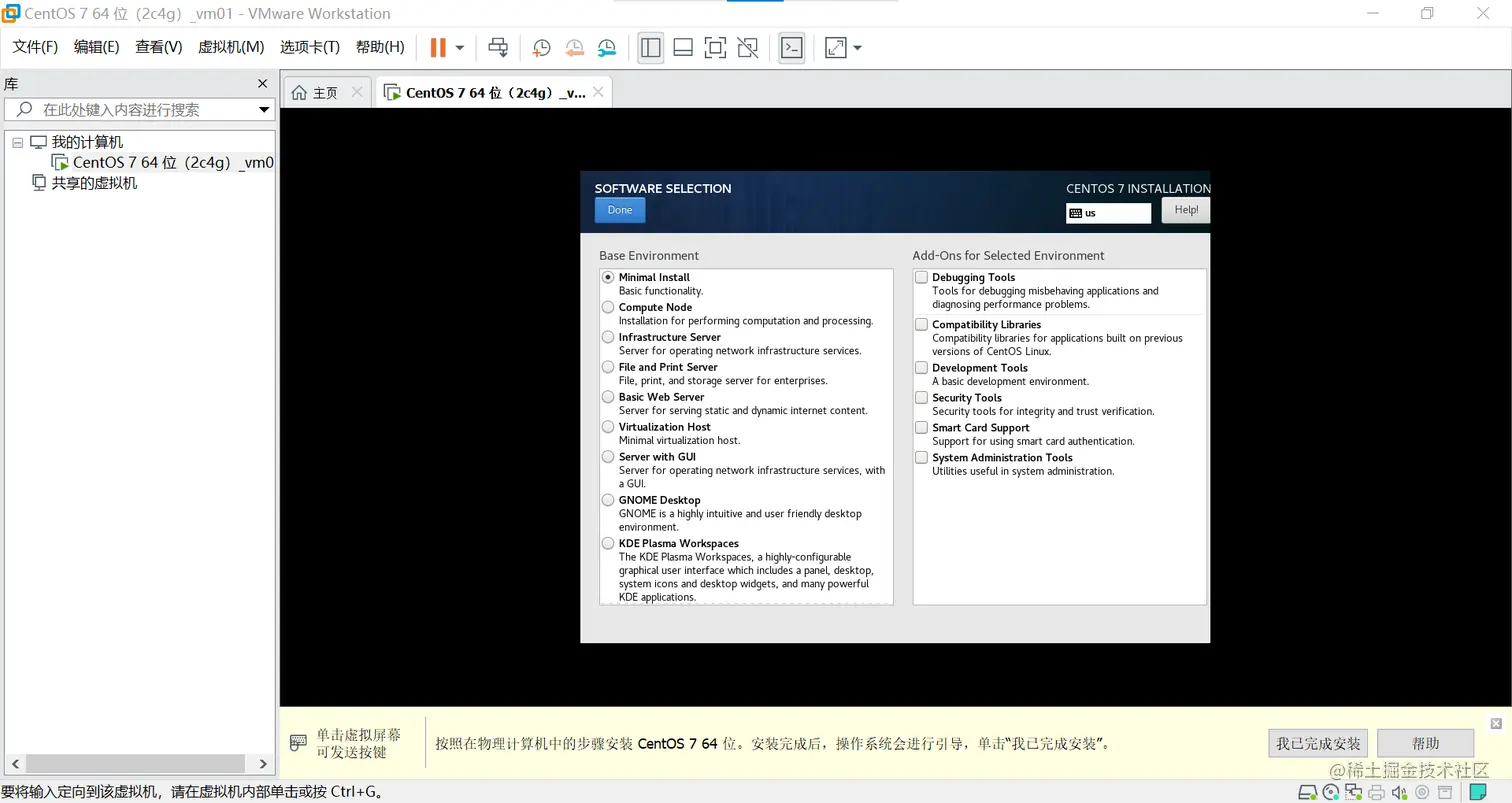Click the library panel horizontal scrollbar

point(139,763)
